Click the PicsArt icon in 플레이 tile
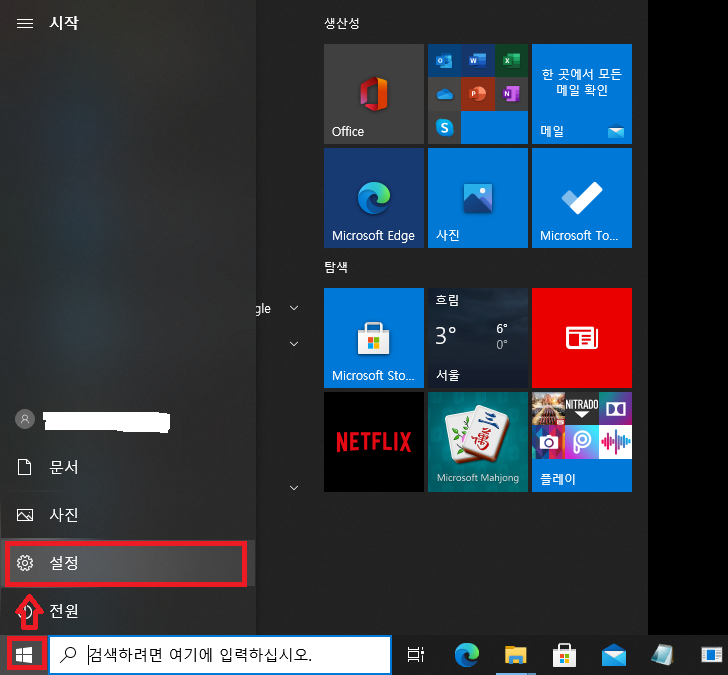 click(582, 442)
